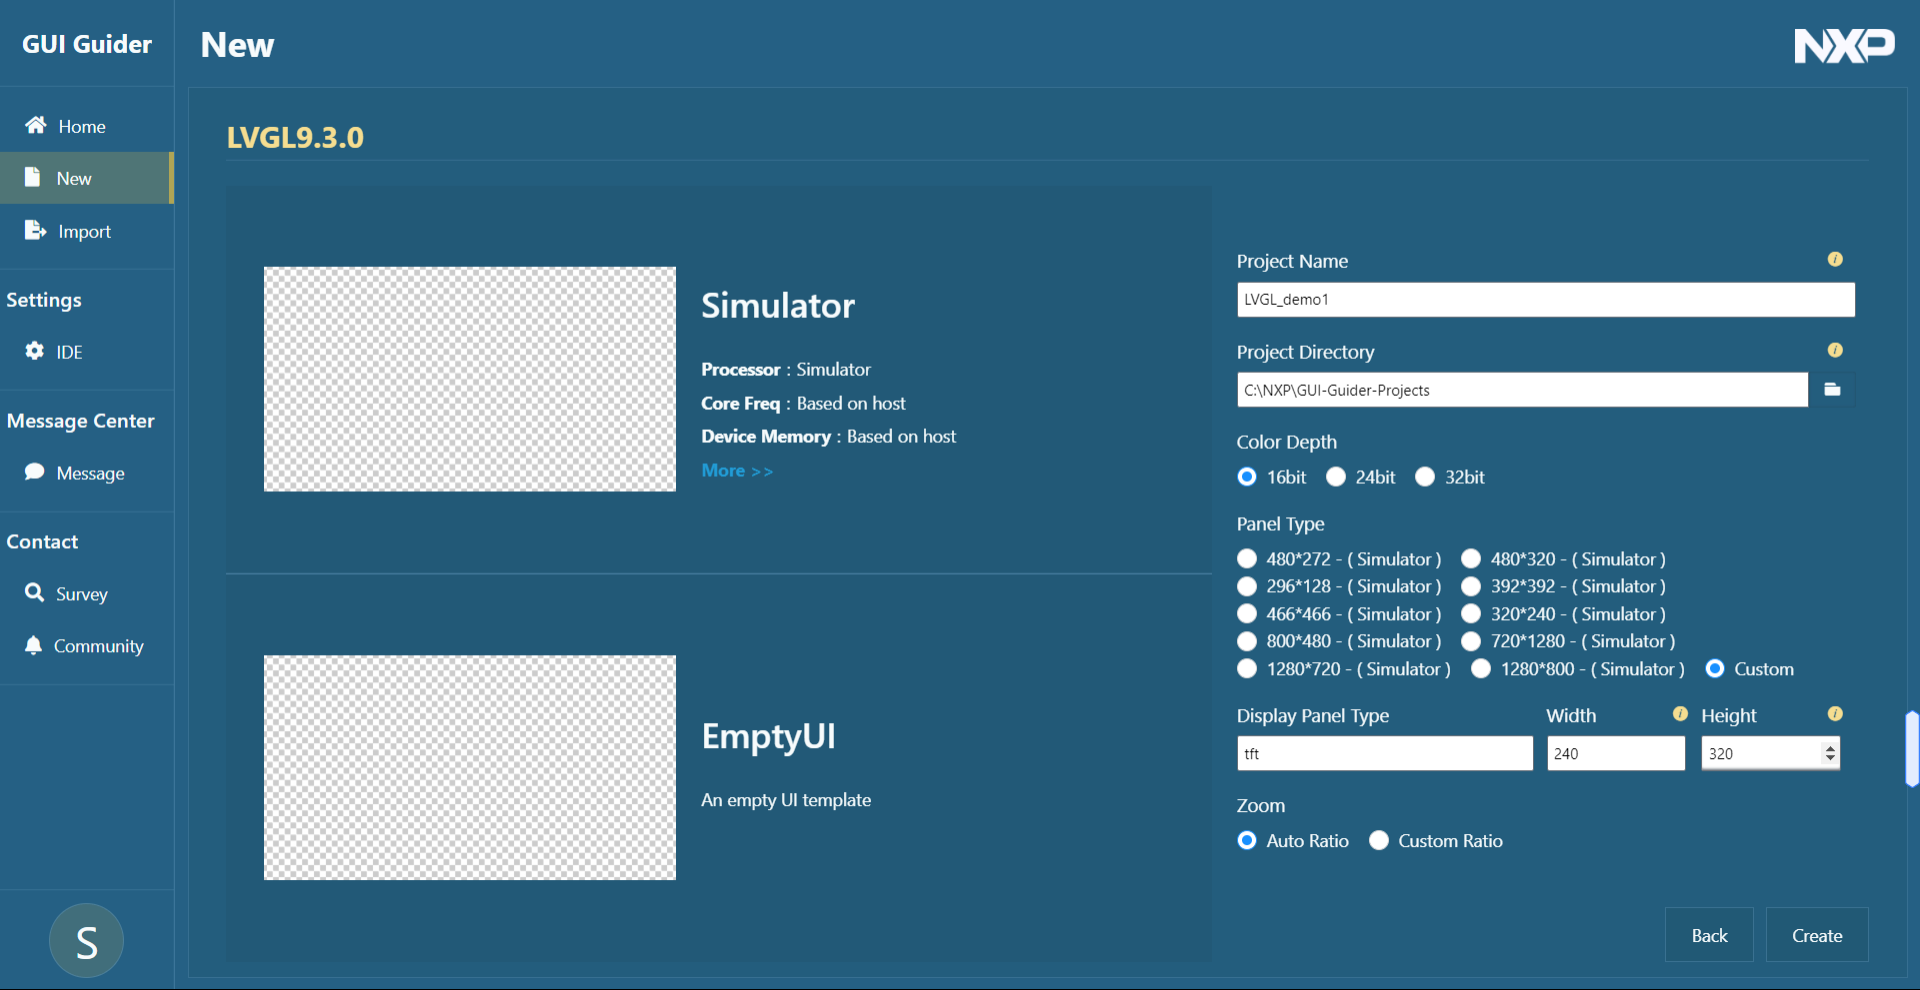The height and width of the screenshot is (990, 1920).
Task: Choose 1280*800 Simulator panel type
Action: (1481, 669)
